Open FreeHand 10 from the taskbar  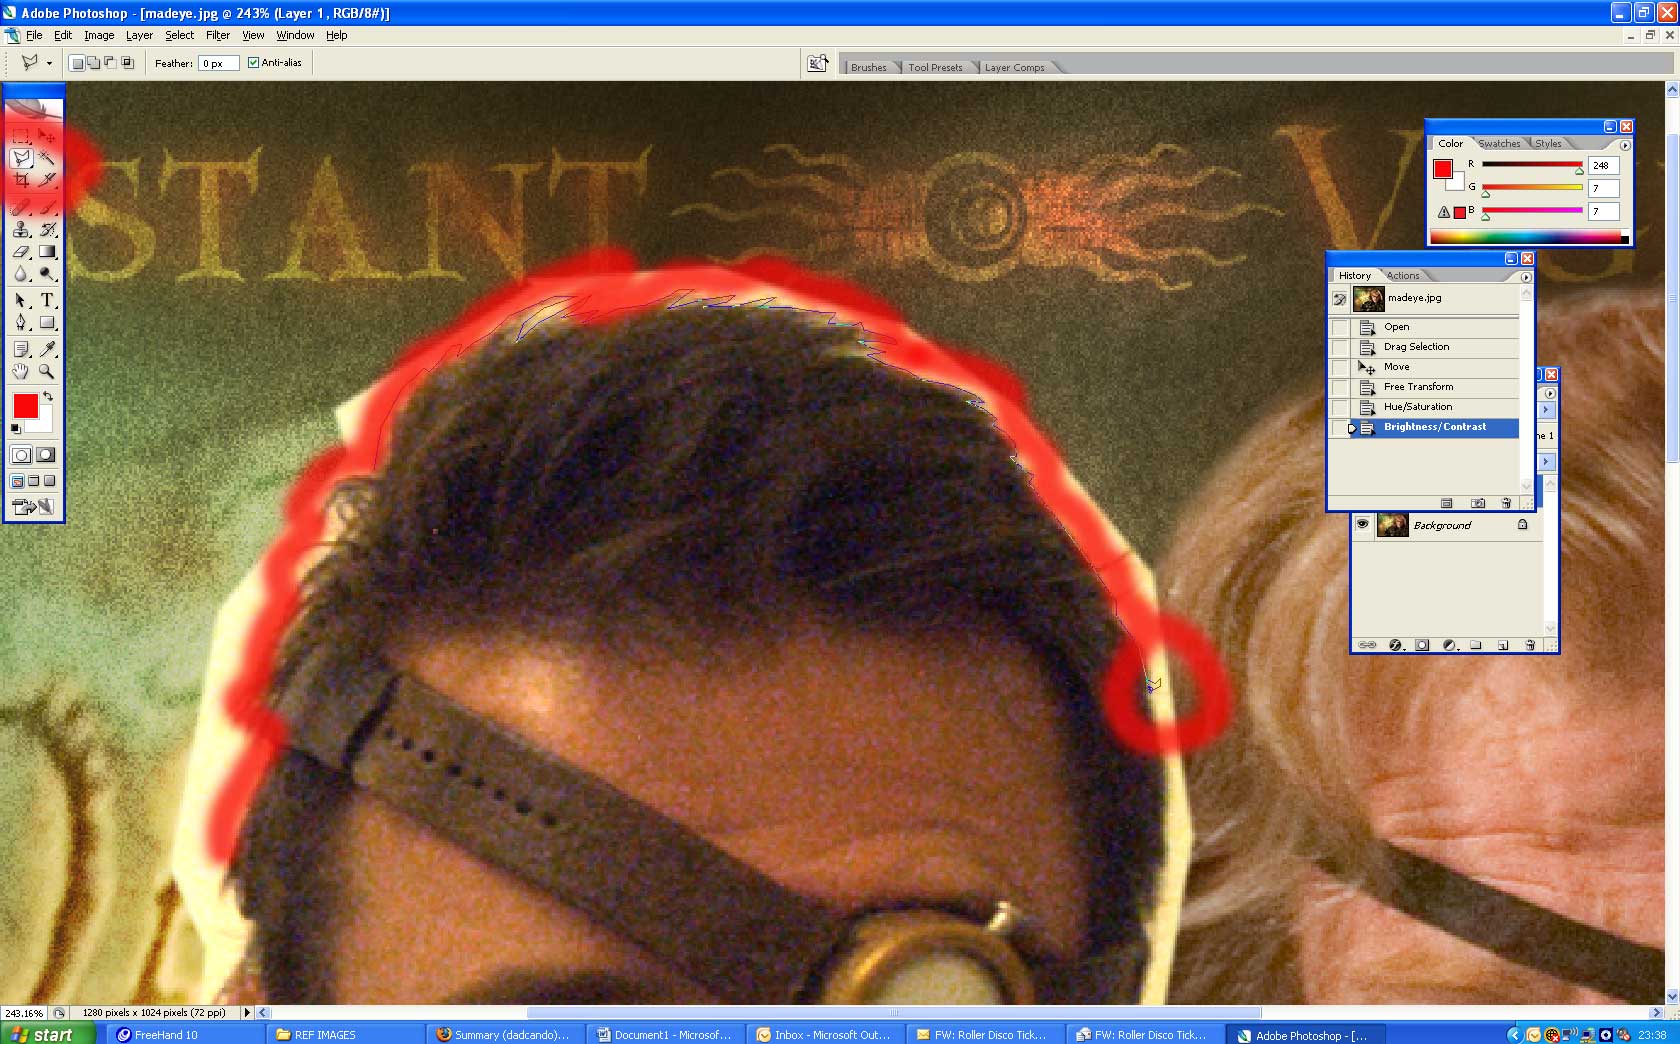(x=186, y=1034)
